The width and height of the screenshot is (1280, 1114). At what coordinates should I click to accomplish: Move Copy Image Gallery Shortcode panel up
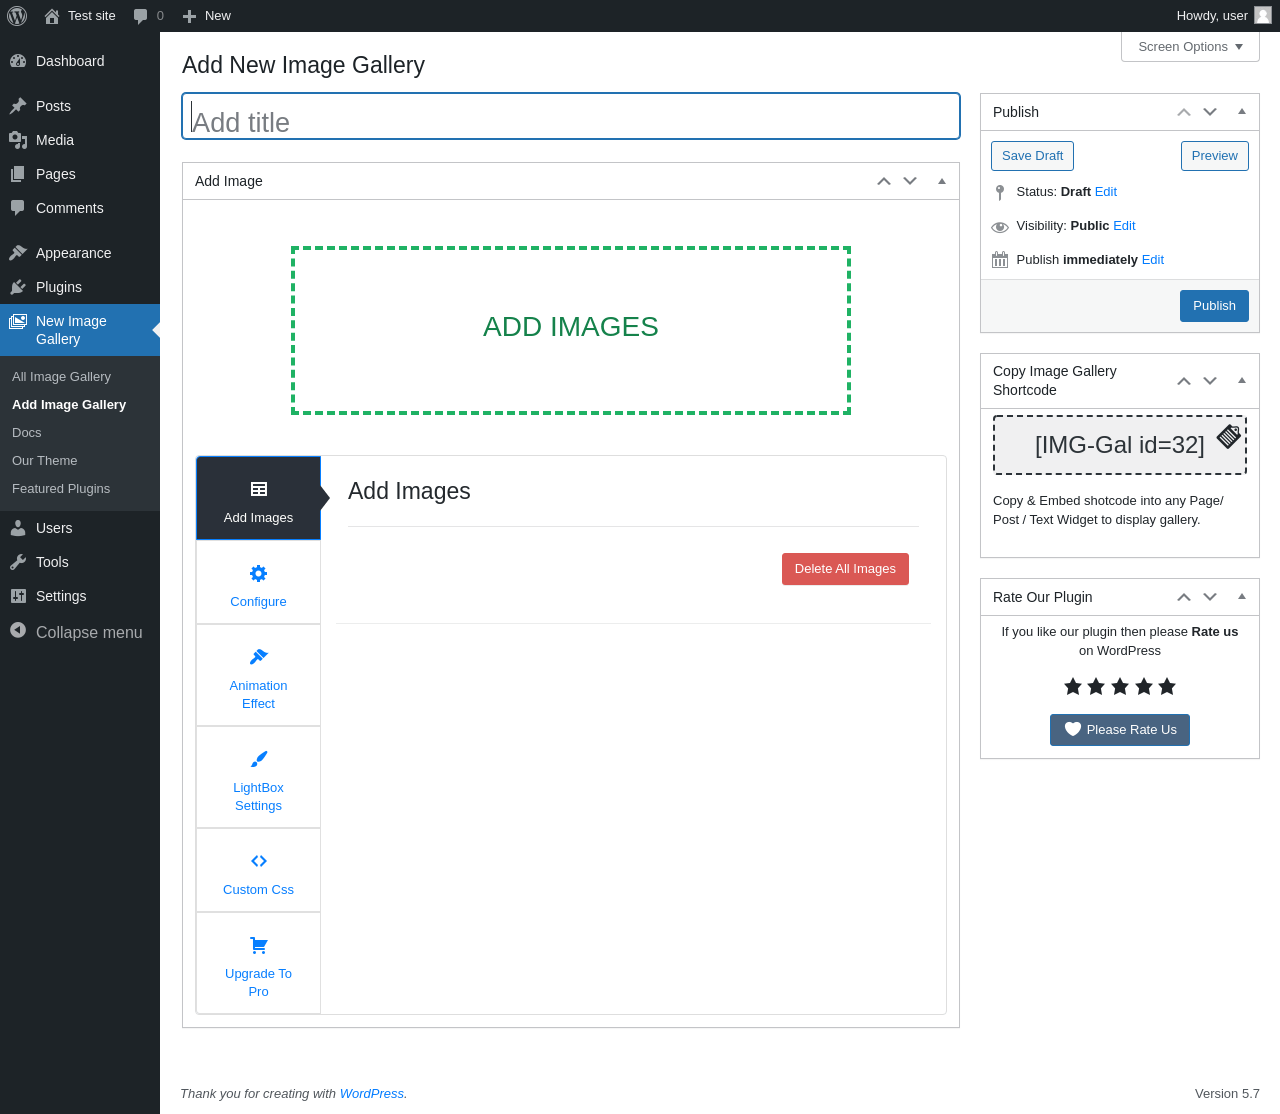click(1184, 381)
